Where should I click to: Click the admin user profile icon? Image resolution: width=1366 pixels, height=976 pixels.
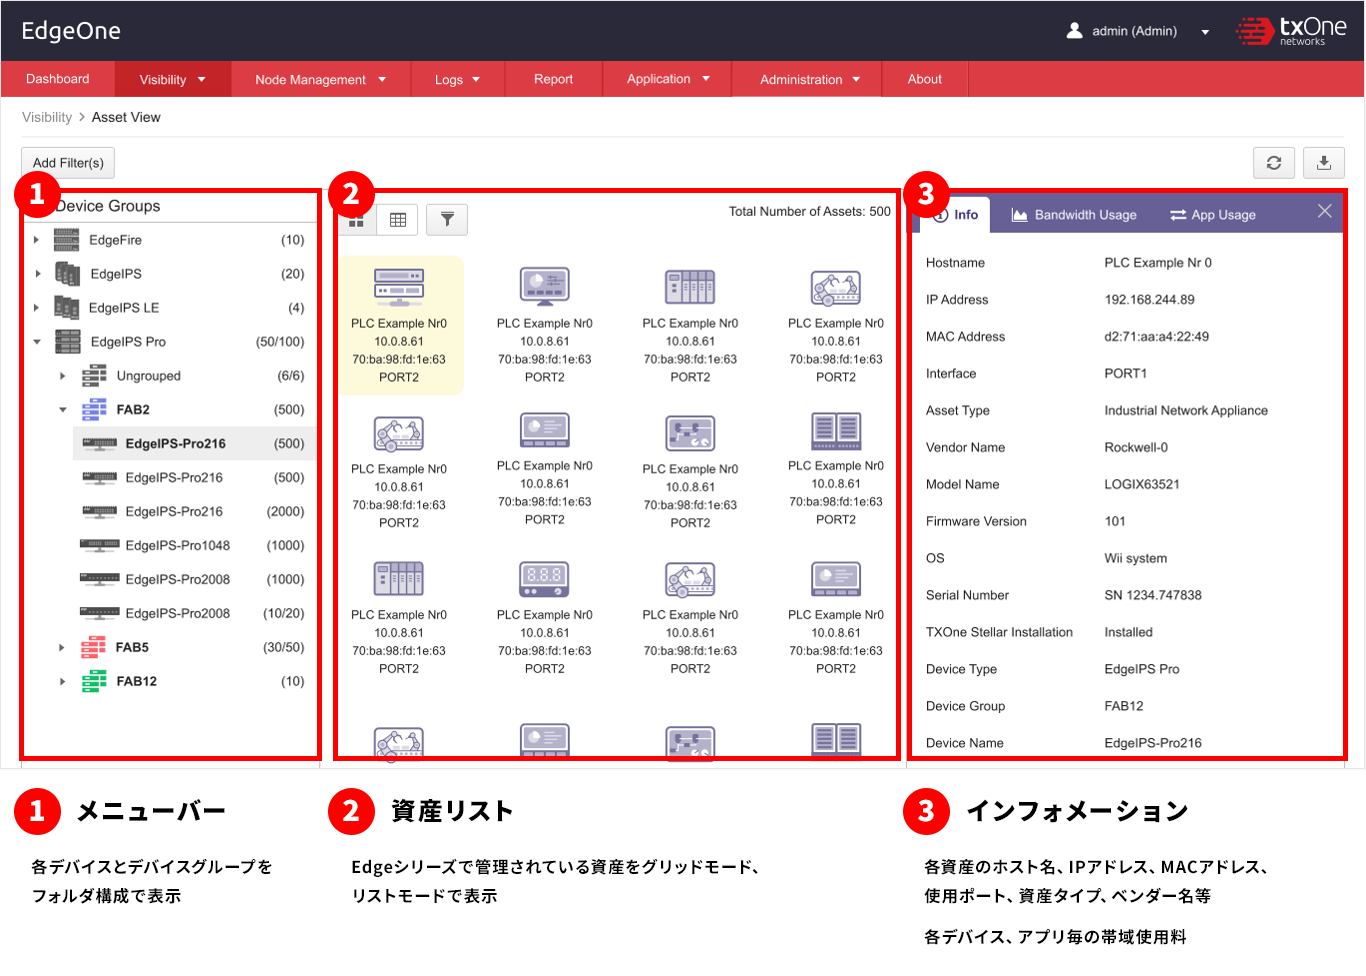point(1075,30)
